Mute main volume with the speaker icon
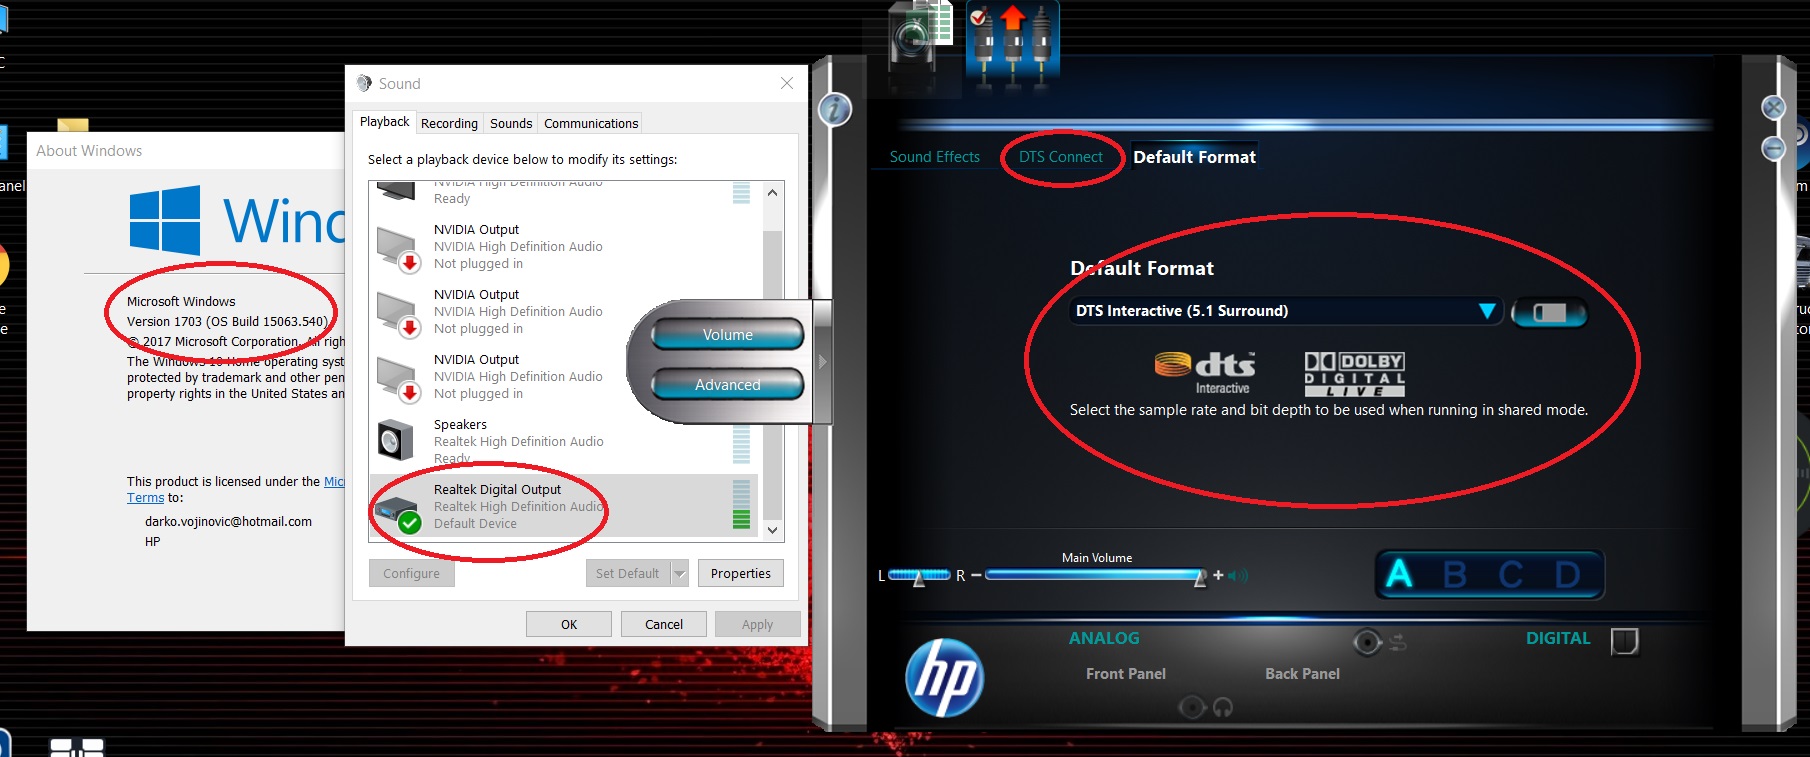The image size is (1810, 757). [x=1239, y=576]
